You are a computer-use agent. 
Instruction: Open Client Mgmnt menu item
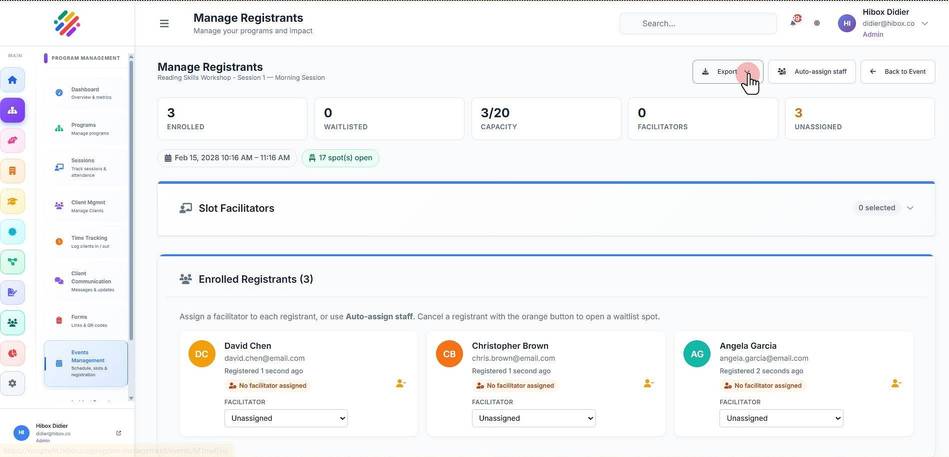pyautogui.click(x=85, y=206)
